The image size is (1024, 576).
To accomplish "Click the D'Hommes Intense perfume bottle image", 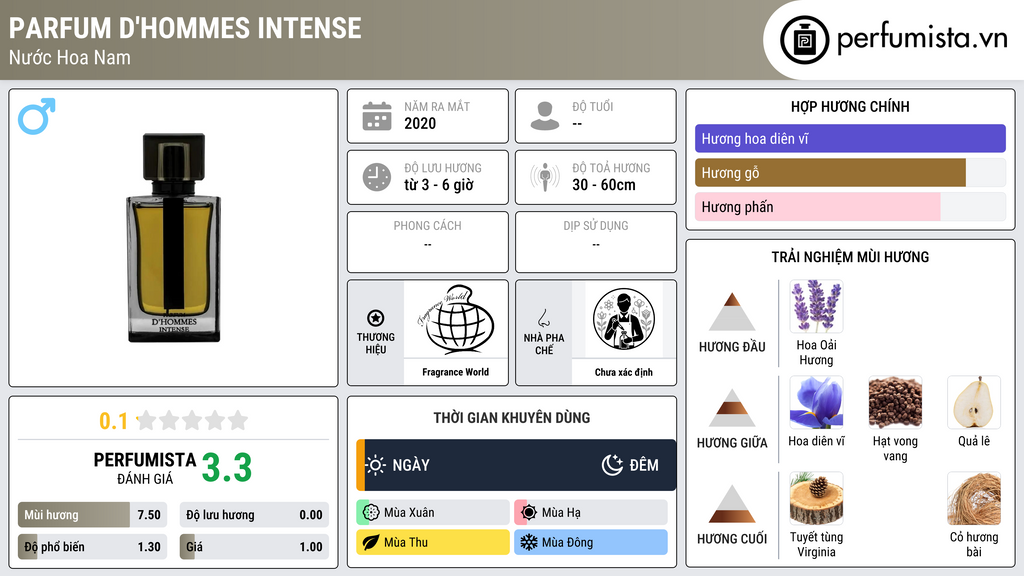I will click(x=173, y=238).
